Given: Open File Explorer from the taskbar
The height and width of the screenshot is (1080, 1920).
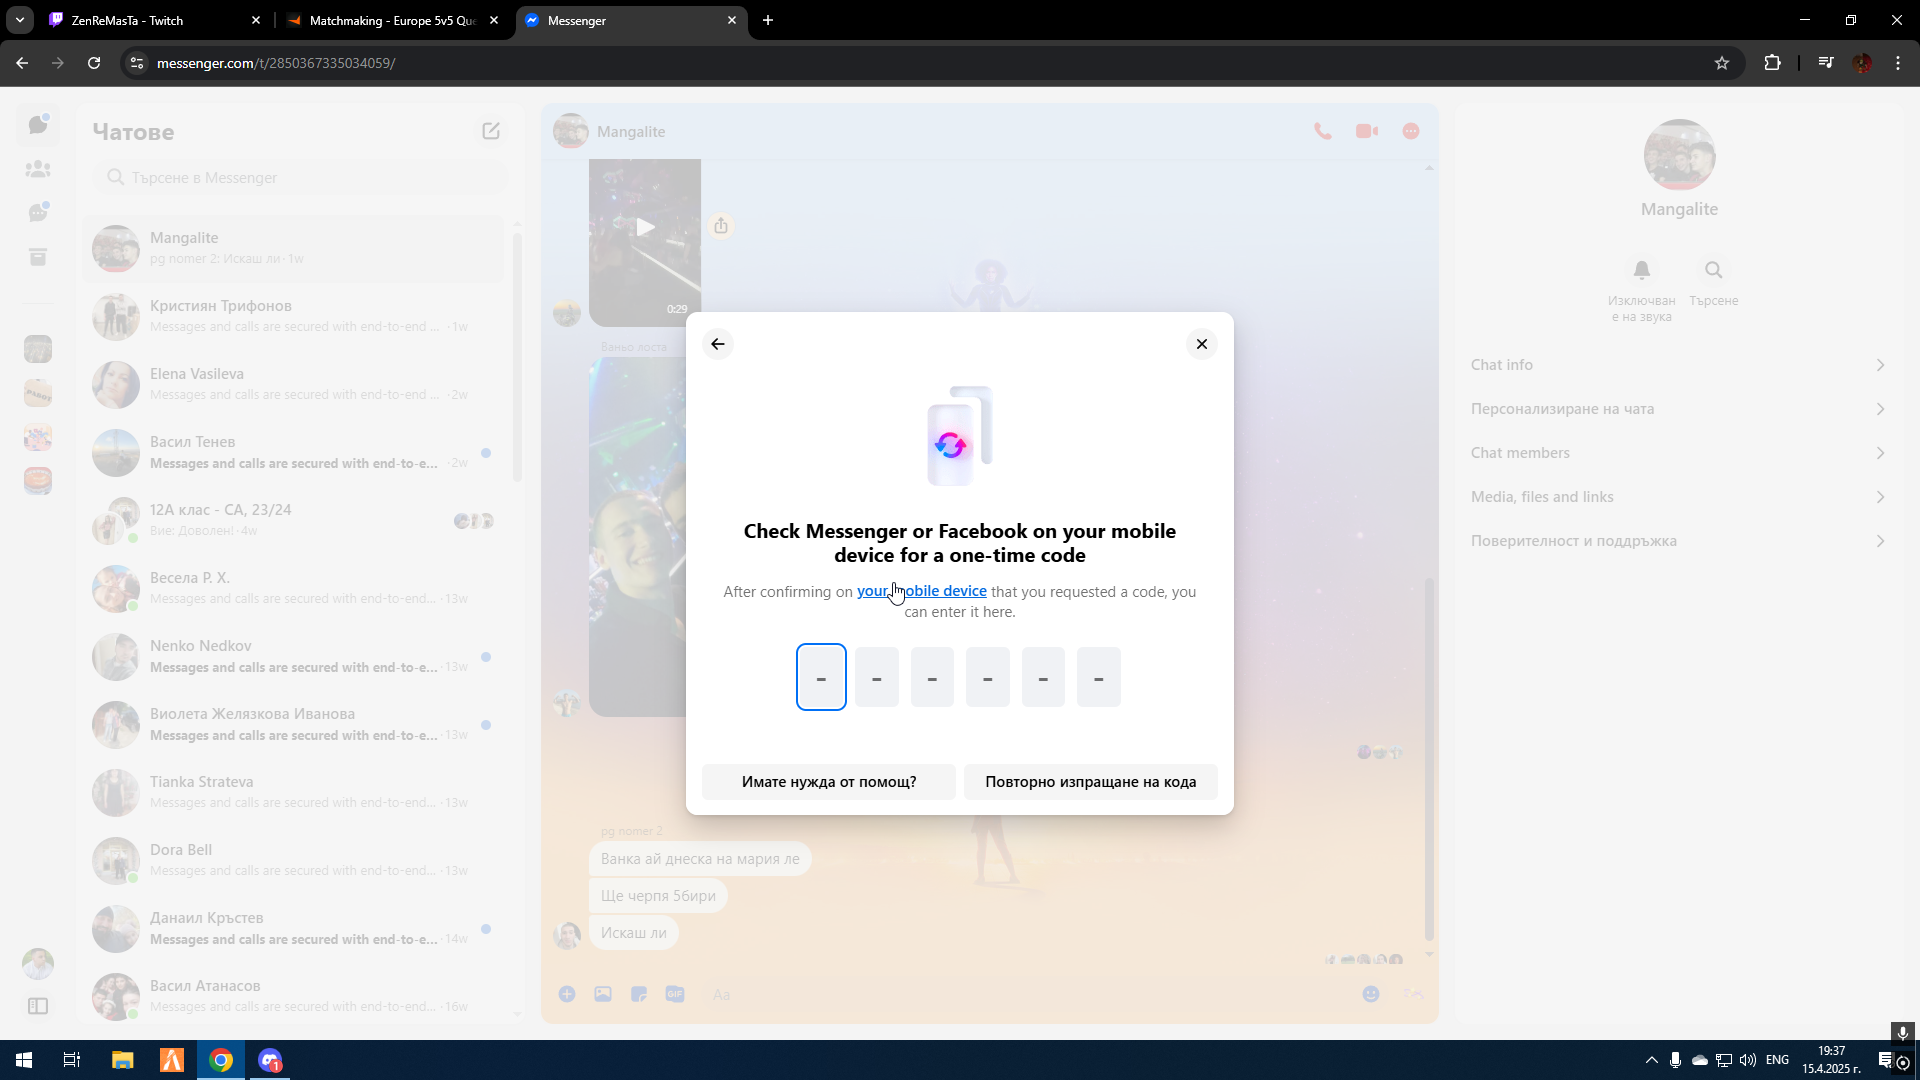Looking at the screenshot, I should [122, 1060].
